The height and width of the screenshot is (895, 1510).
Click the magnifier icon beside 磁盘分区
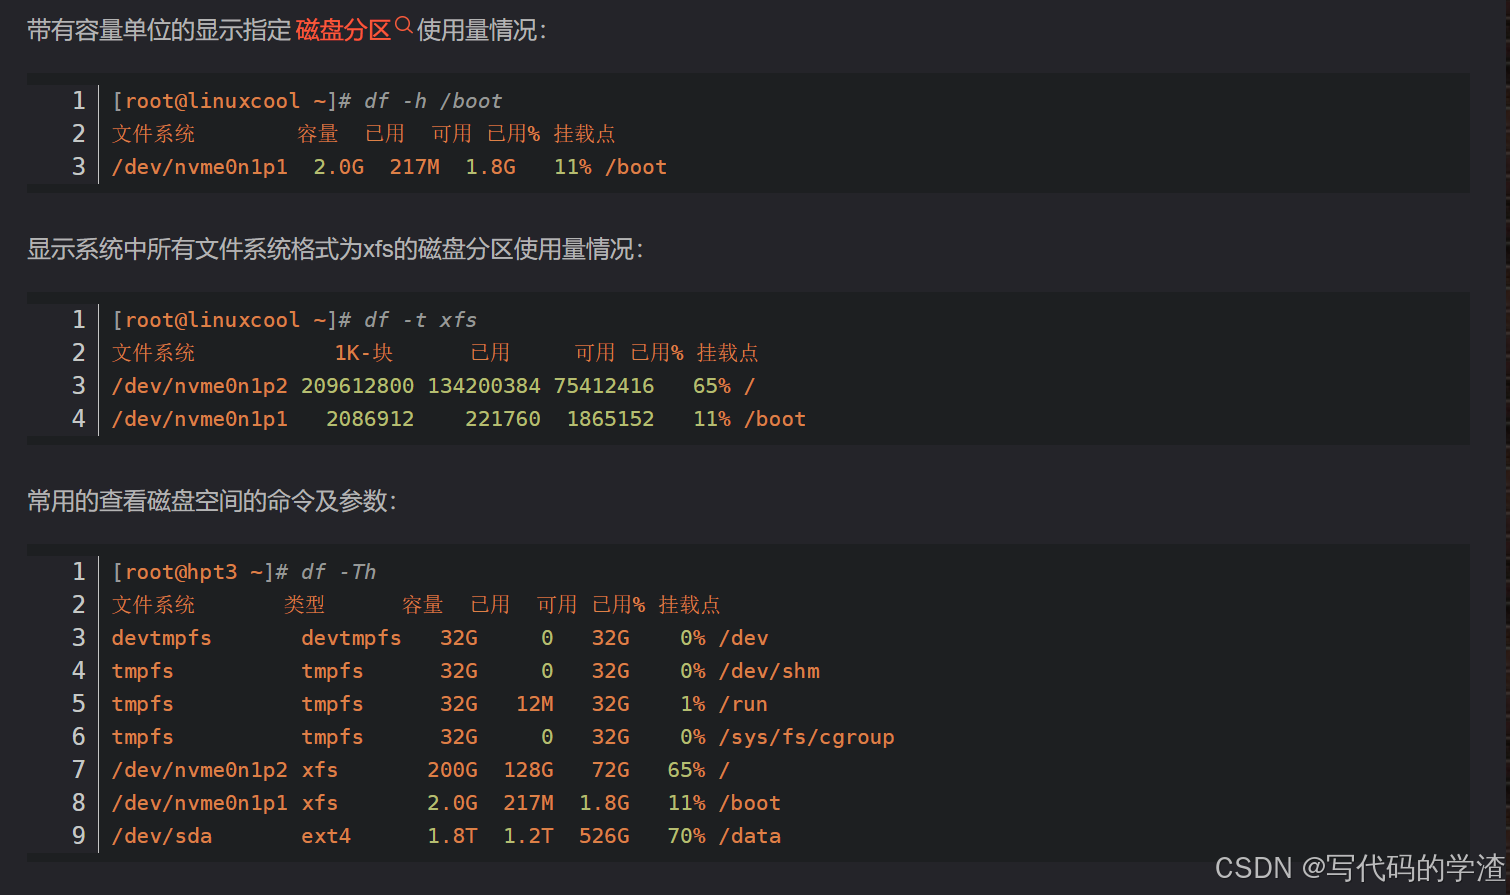point(403,23)
